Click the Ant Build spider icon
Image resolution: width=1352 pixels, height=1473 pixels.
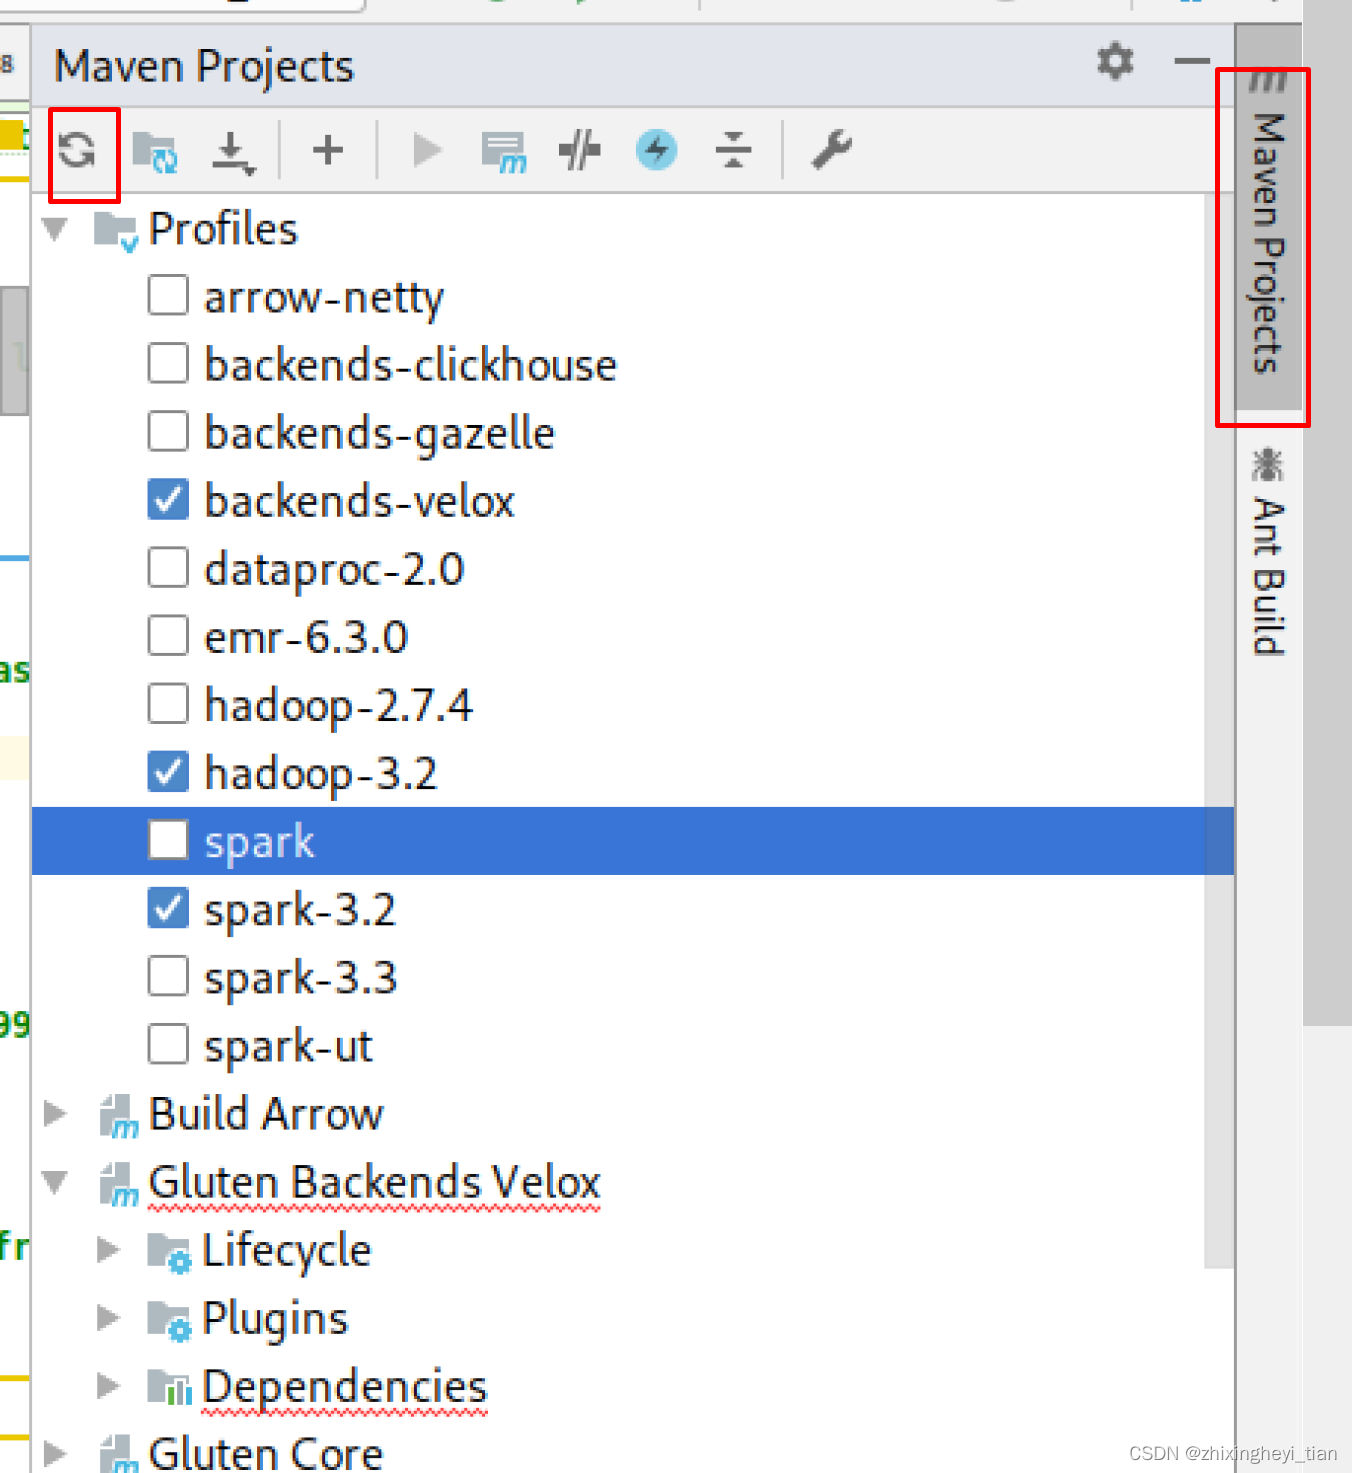click(1267, 465)
